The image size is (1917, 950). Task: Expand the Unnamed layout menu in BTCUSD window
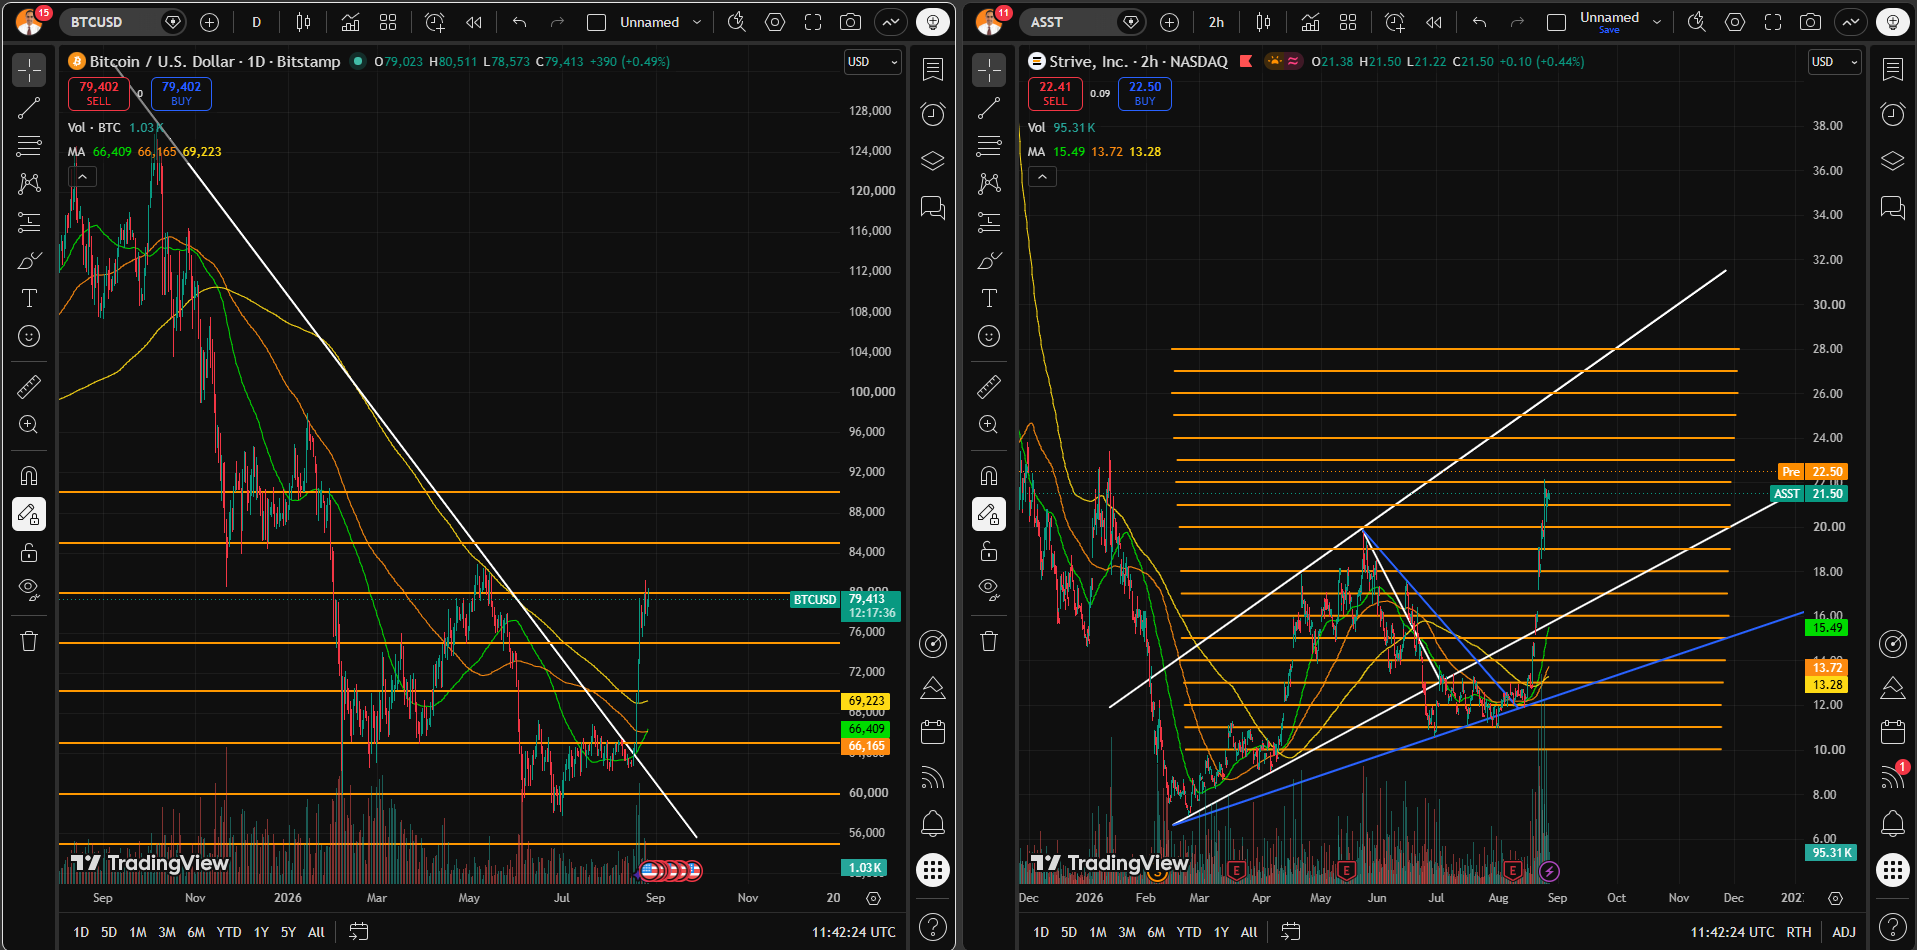point(697,22)
